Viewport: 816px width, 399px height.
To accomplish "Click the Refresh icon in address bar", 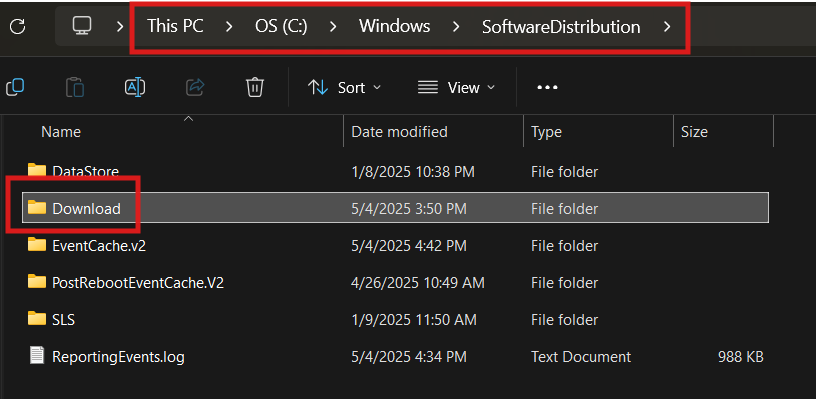I will [18, 27].
